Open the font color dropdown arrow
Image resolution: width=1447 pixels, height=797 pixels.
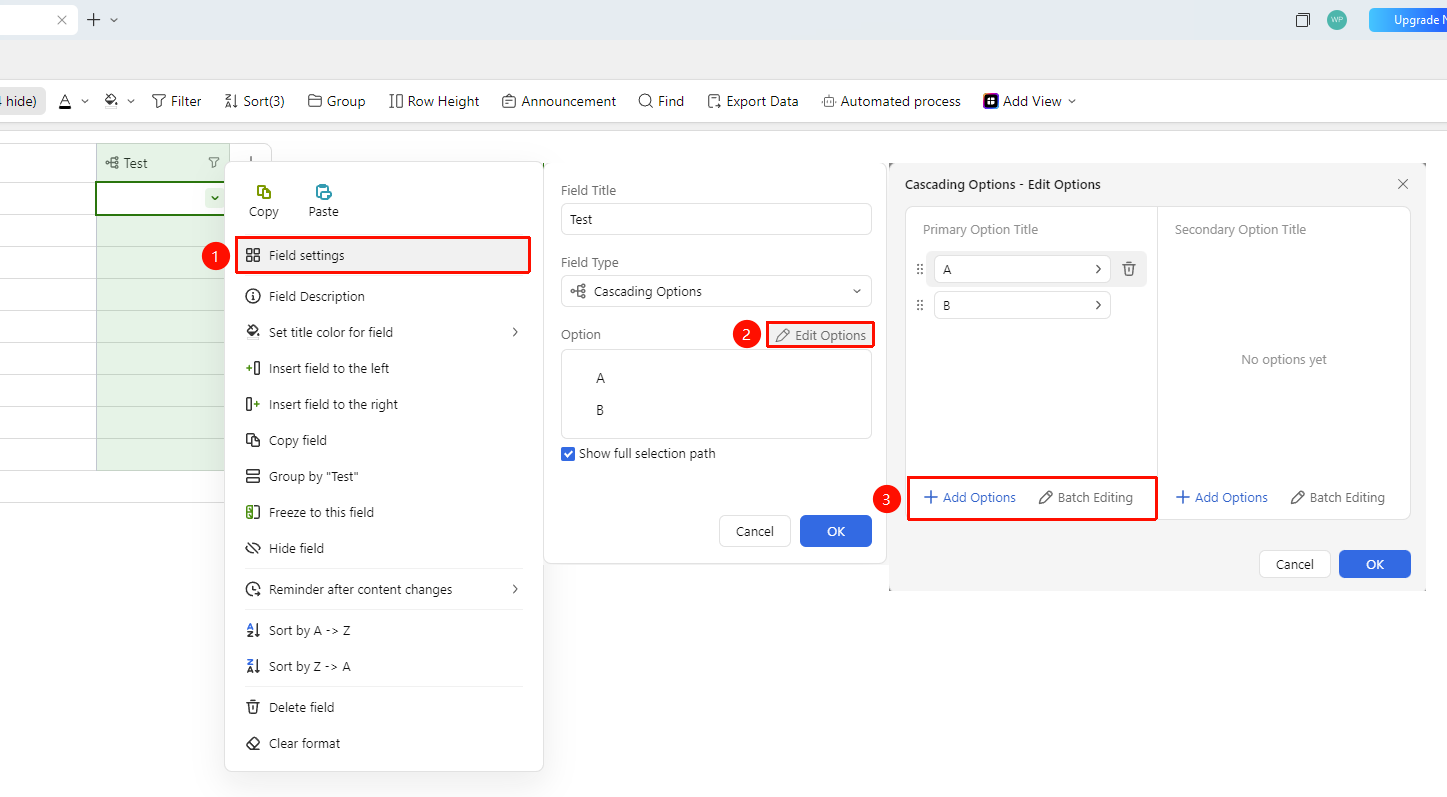[85, 101]
